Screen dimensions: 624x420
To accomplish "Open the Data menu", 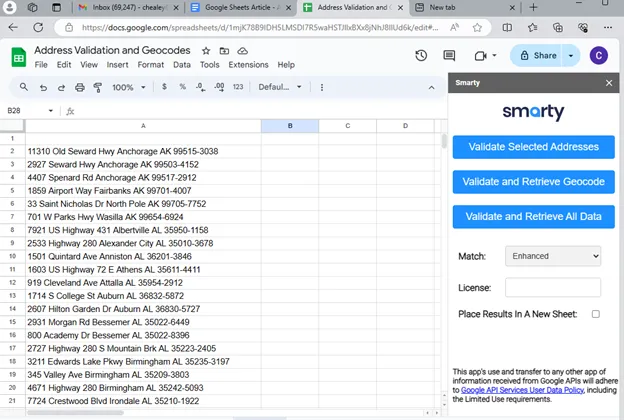I will click(181, 65).
